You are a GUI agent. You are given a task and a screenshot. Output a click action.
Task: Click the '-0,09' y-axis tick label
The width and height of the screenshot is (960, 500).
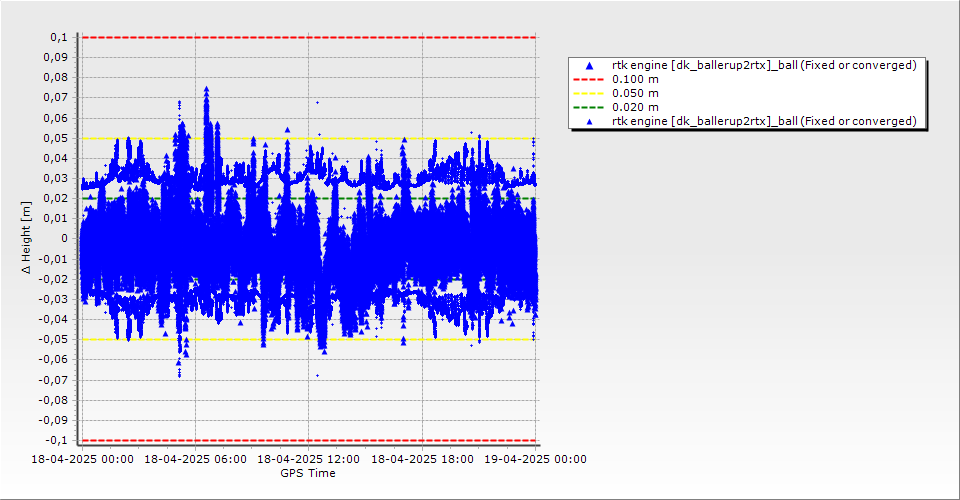[54, 420]
